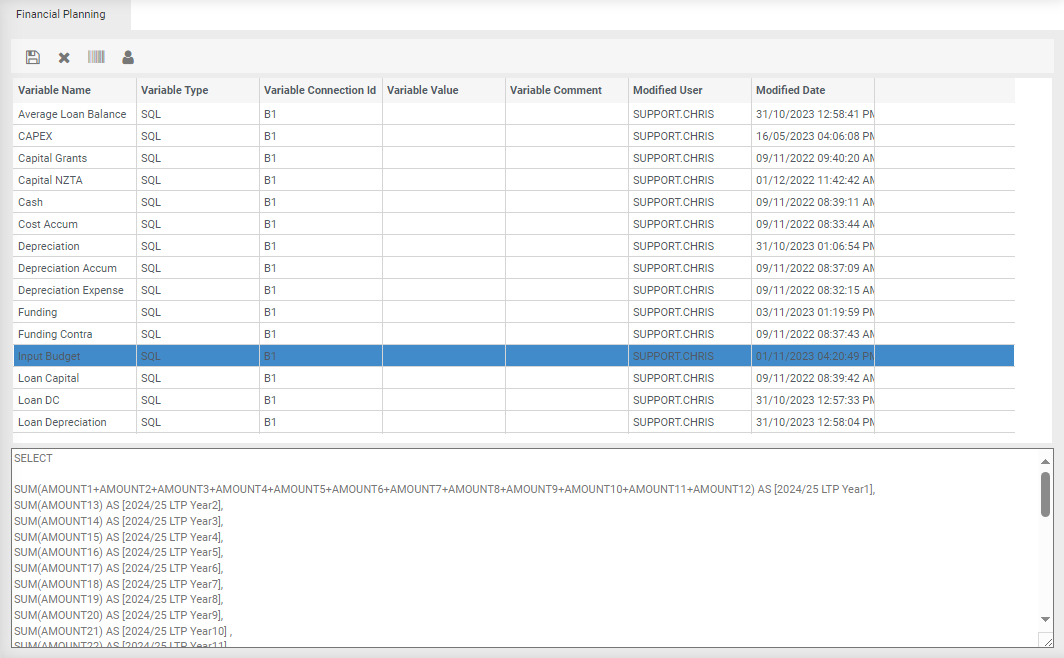Switch to the Financial Planning tab
The image size is (1064, 658).
click(x=62, y=14)
